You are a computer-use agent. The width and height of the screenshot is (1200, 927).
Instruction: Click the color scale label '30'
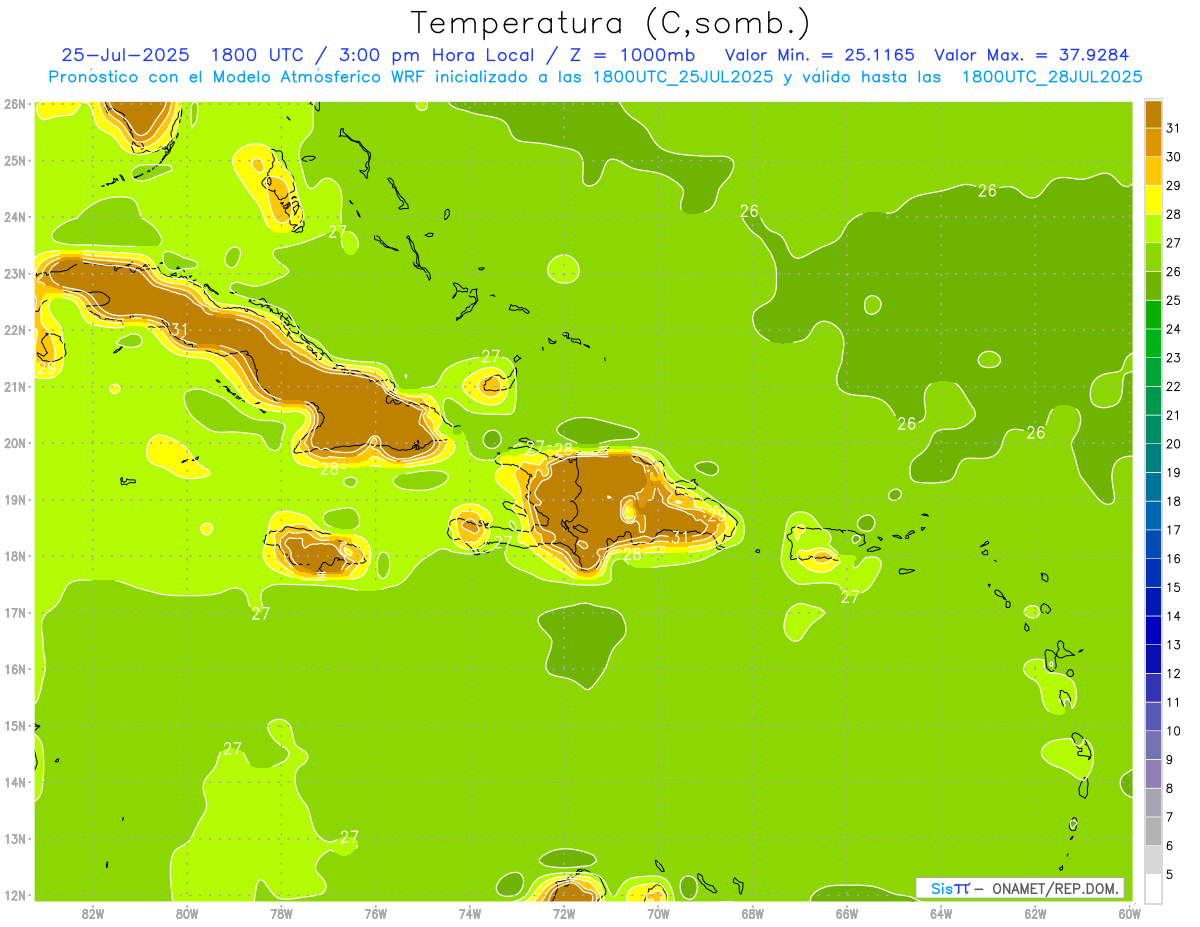pos(1173,156)
